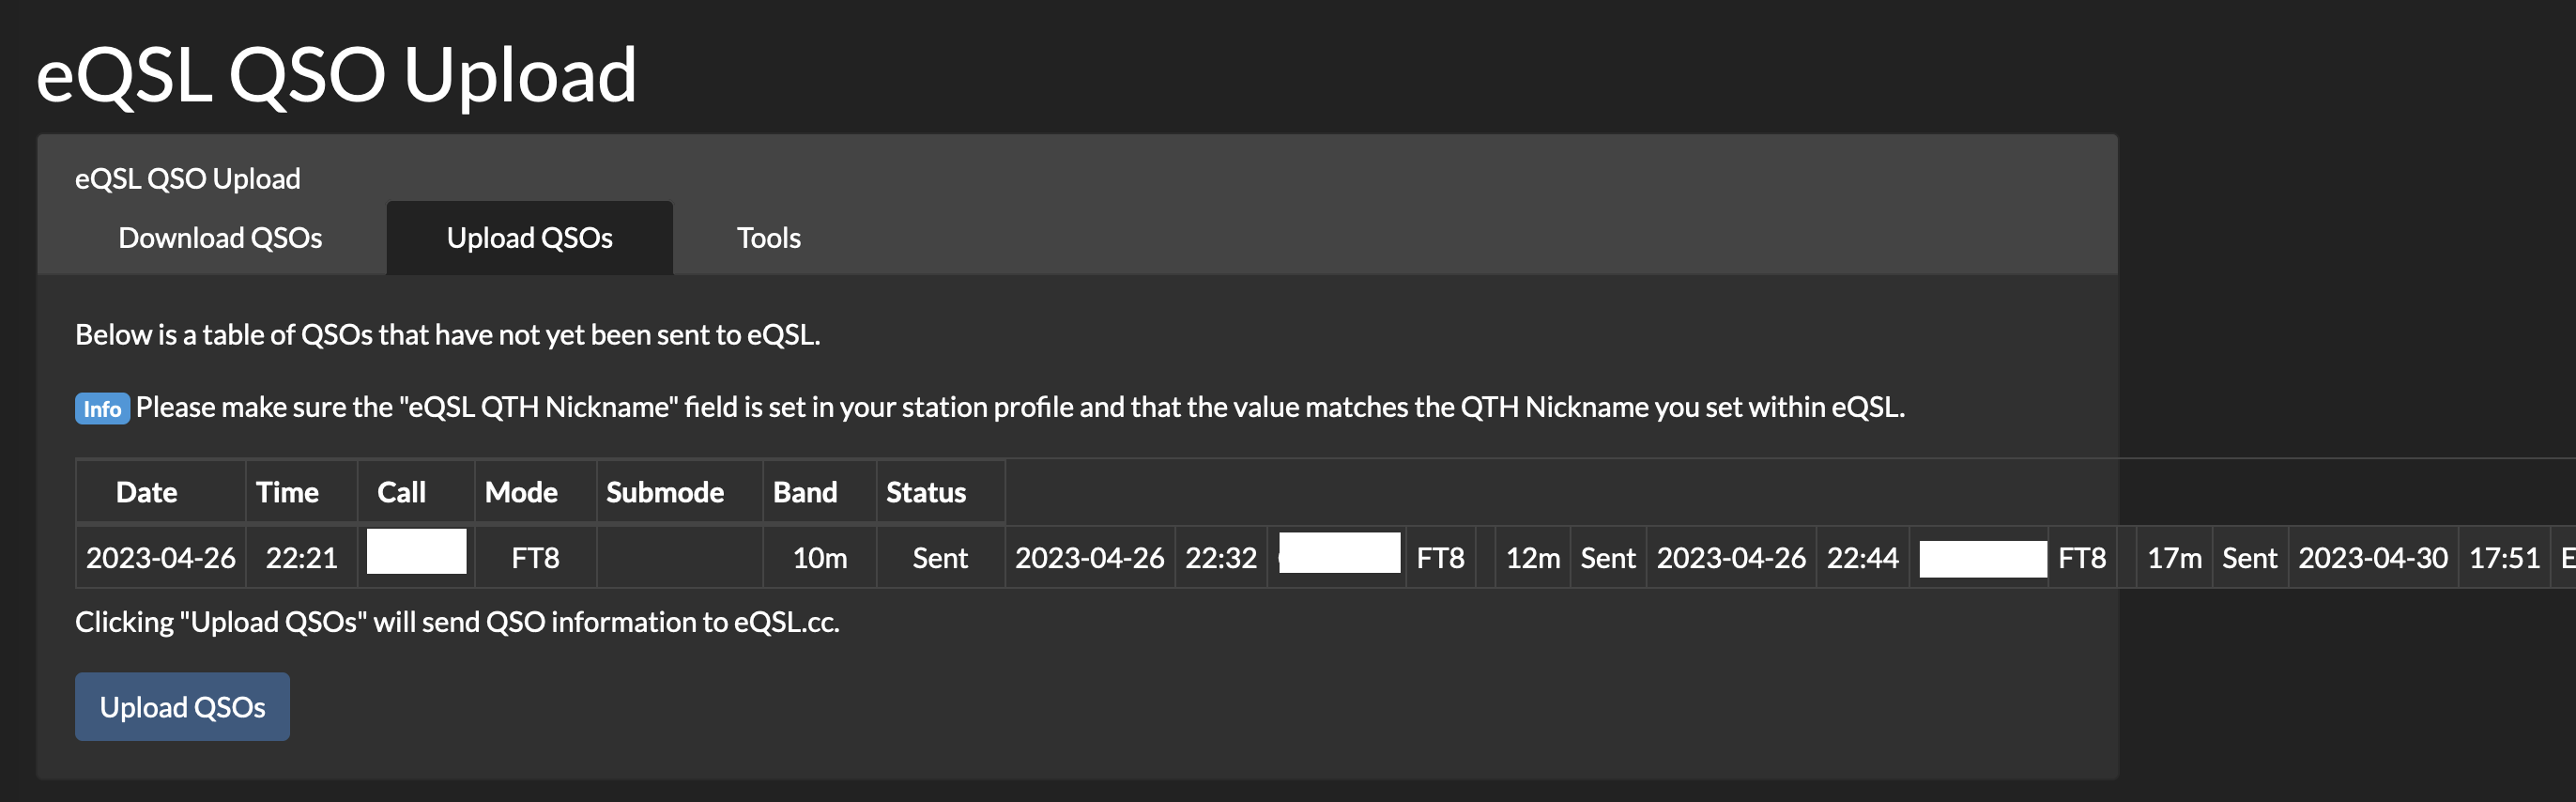
Task: Select the FT8 cell in the first row
Action: tap(533, 557)
